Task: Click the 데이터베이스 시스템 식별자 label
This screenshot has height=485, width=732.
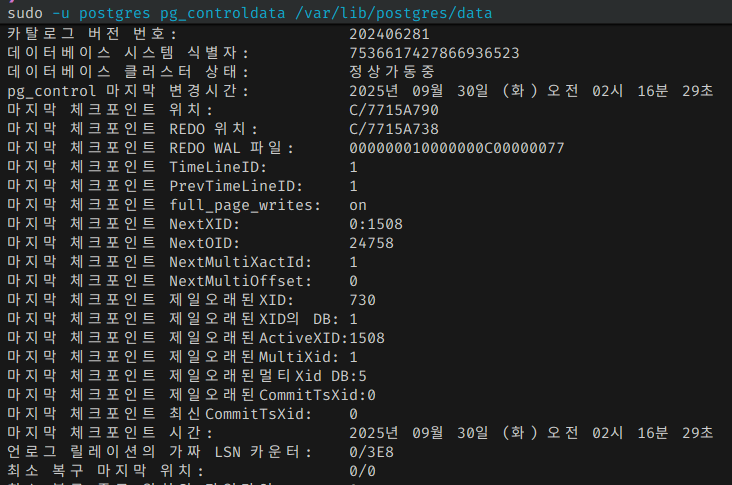Action: [128, 53]
